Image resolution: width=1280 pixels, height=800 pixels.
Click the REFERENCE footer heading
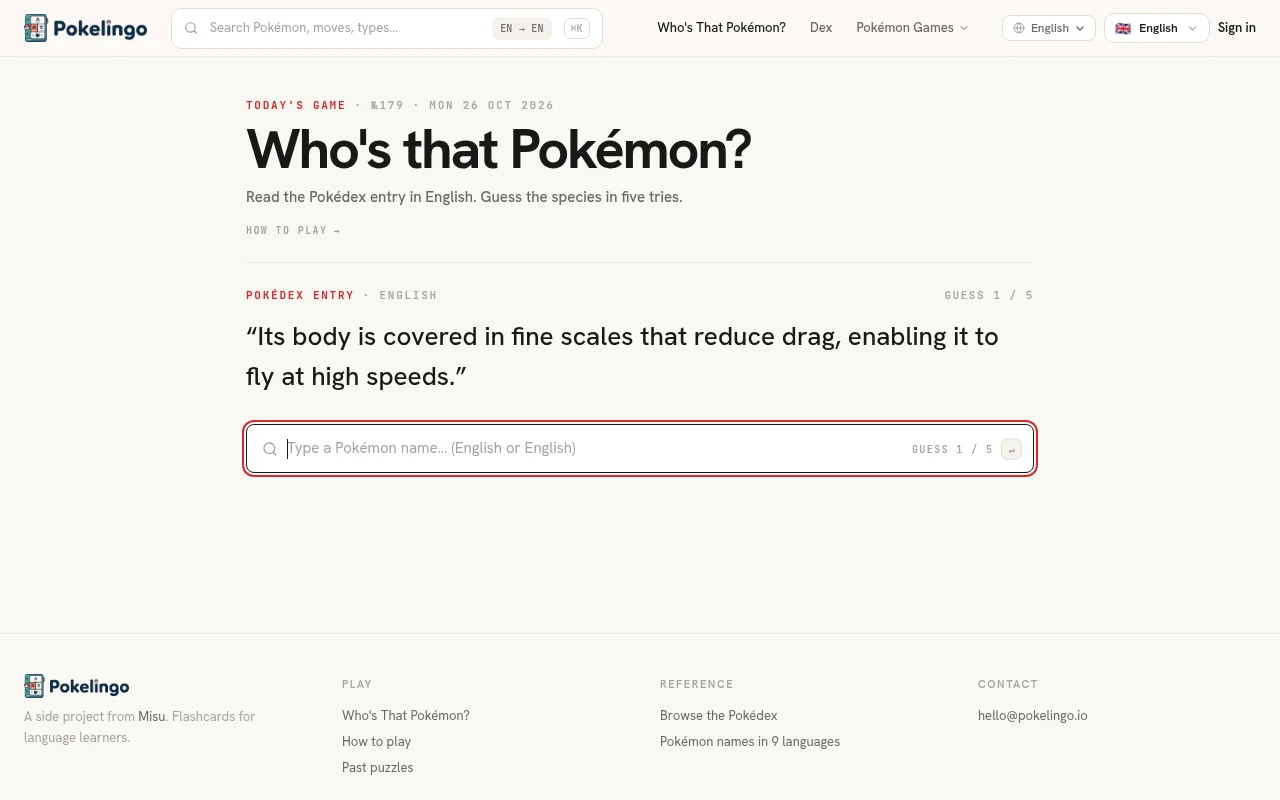(x=697, y=685)
